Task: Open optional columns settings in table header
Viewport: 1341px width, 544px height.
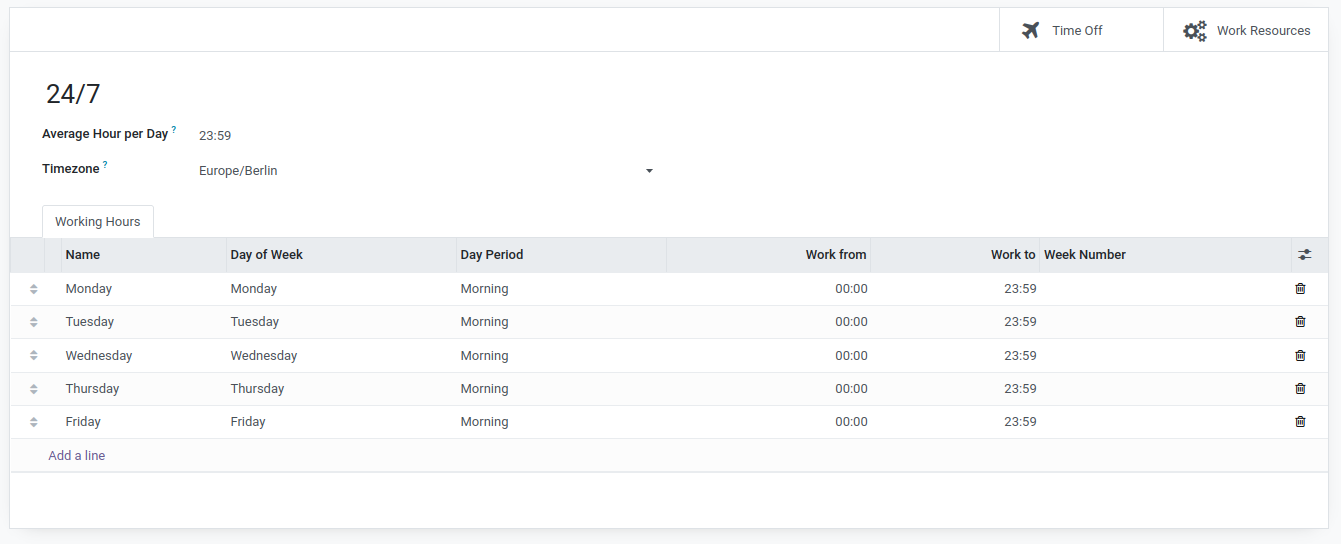Action: tap(1304, 255)
